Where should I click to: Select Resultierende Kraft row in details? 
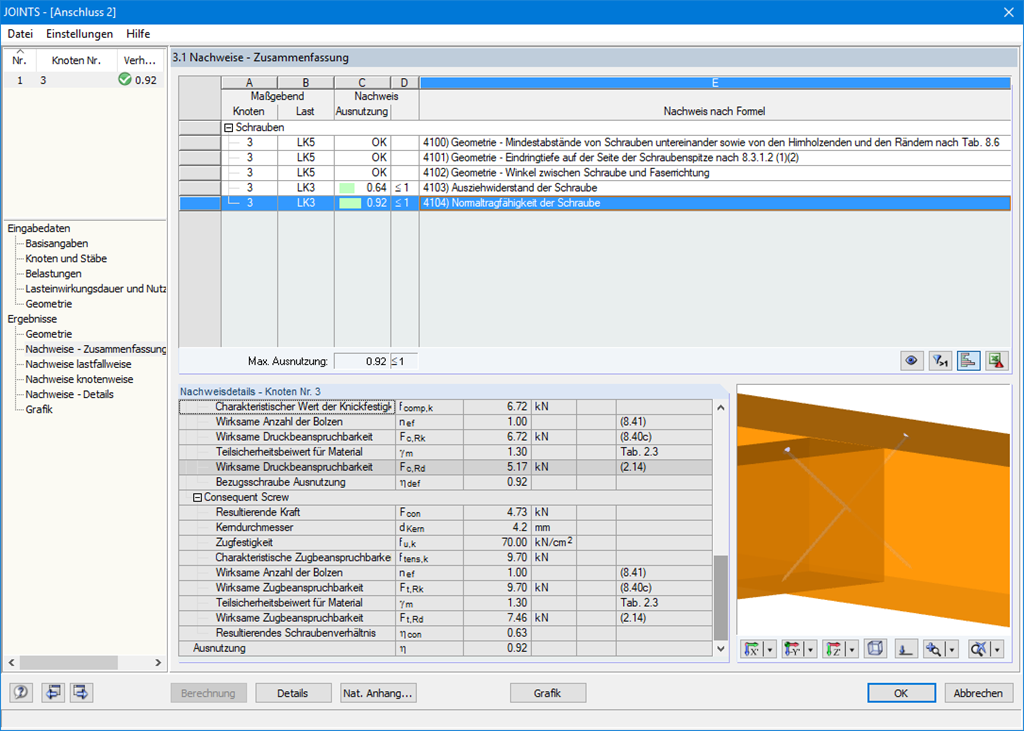pyautogui.click(x=445, y=512)
